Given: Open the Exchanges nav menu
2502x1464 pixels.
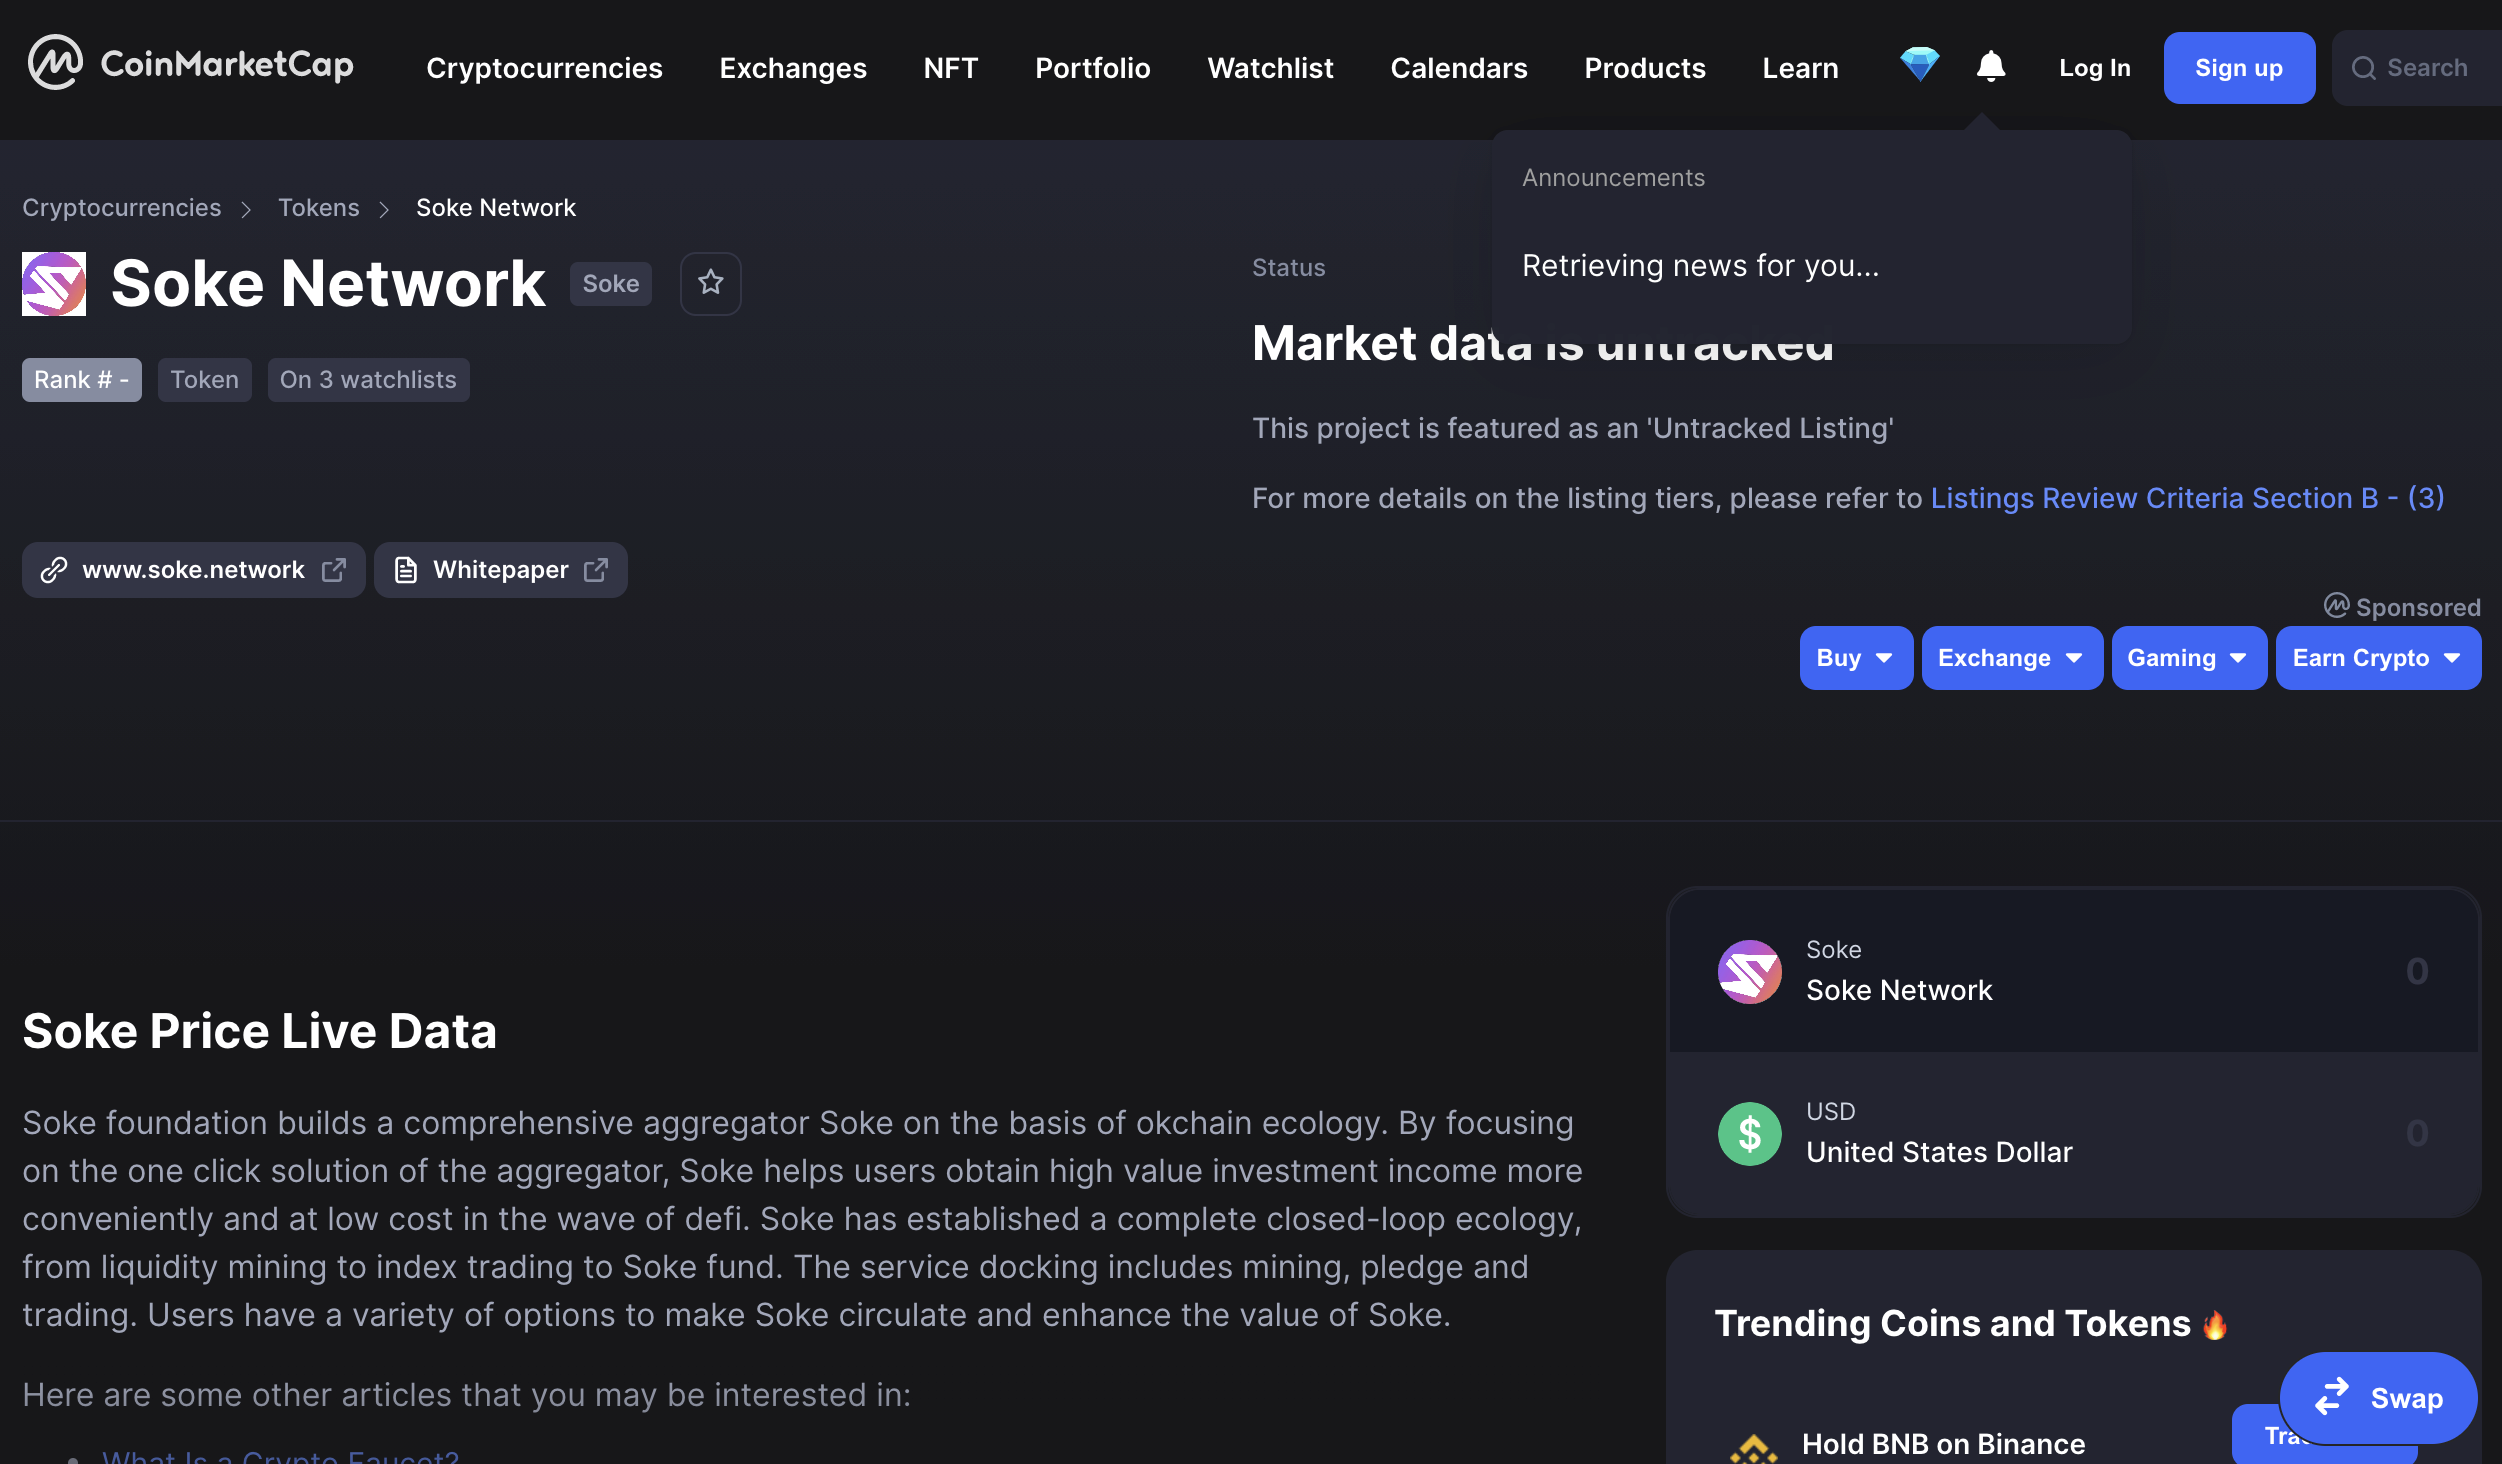Looking at the screenshot, I should point(793,68).
